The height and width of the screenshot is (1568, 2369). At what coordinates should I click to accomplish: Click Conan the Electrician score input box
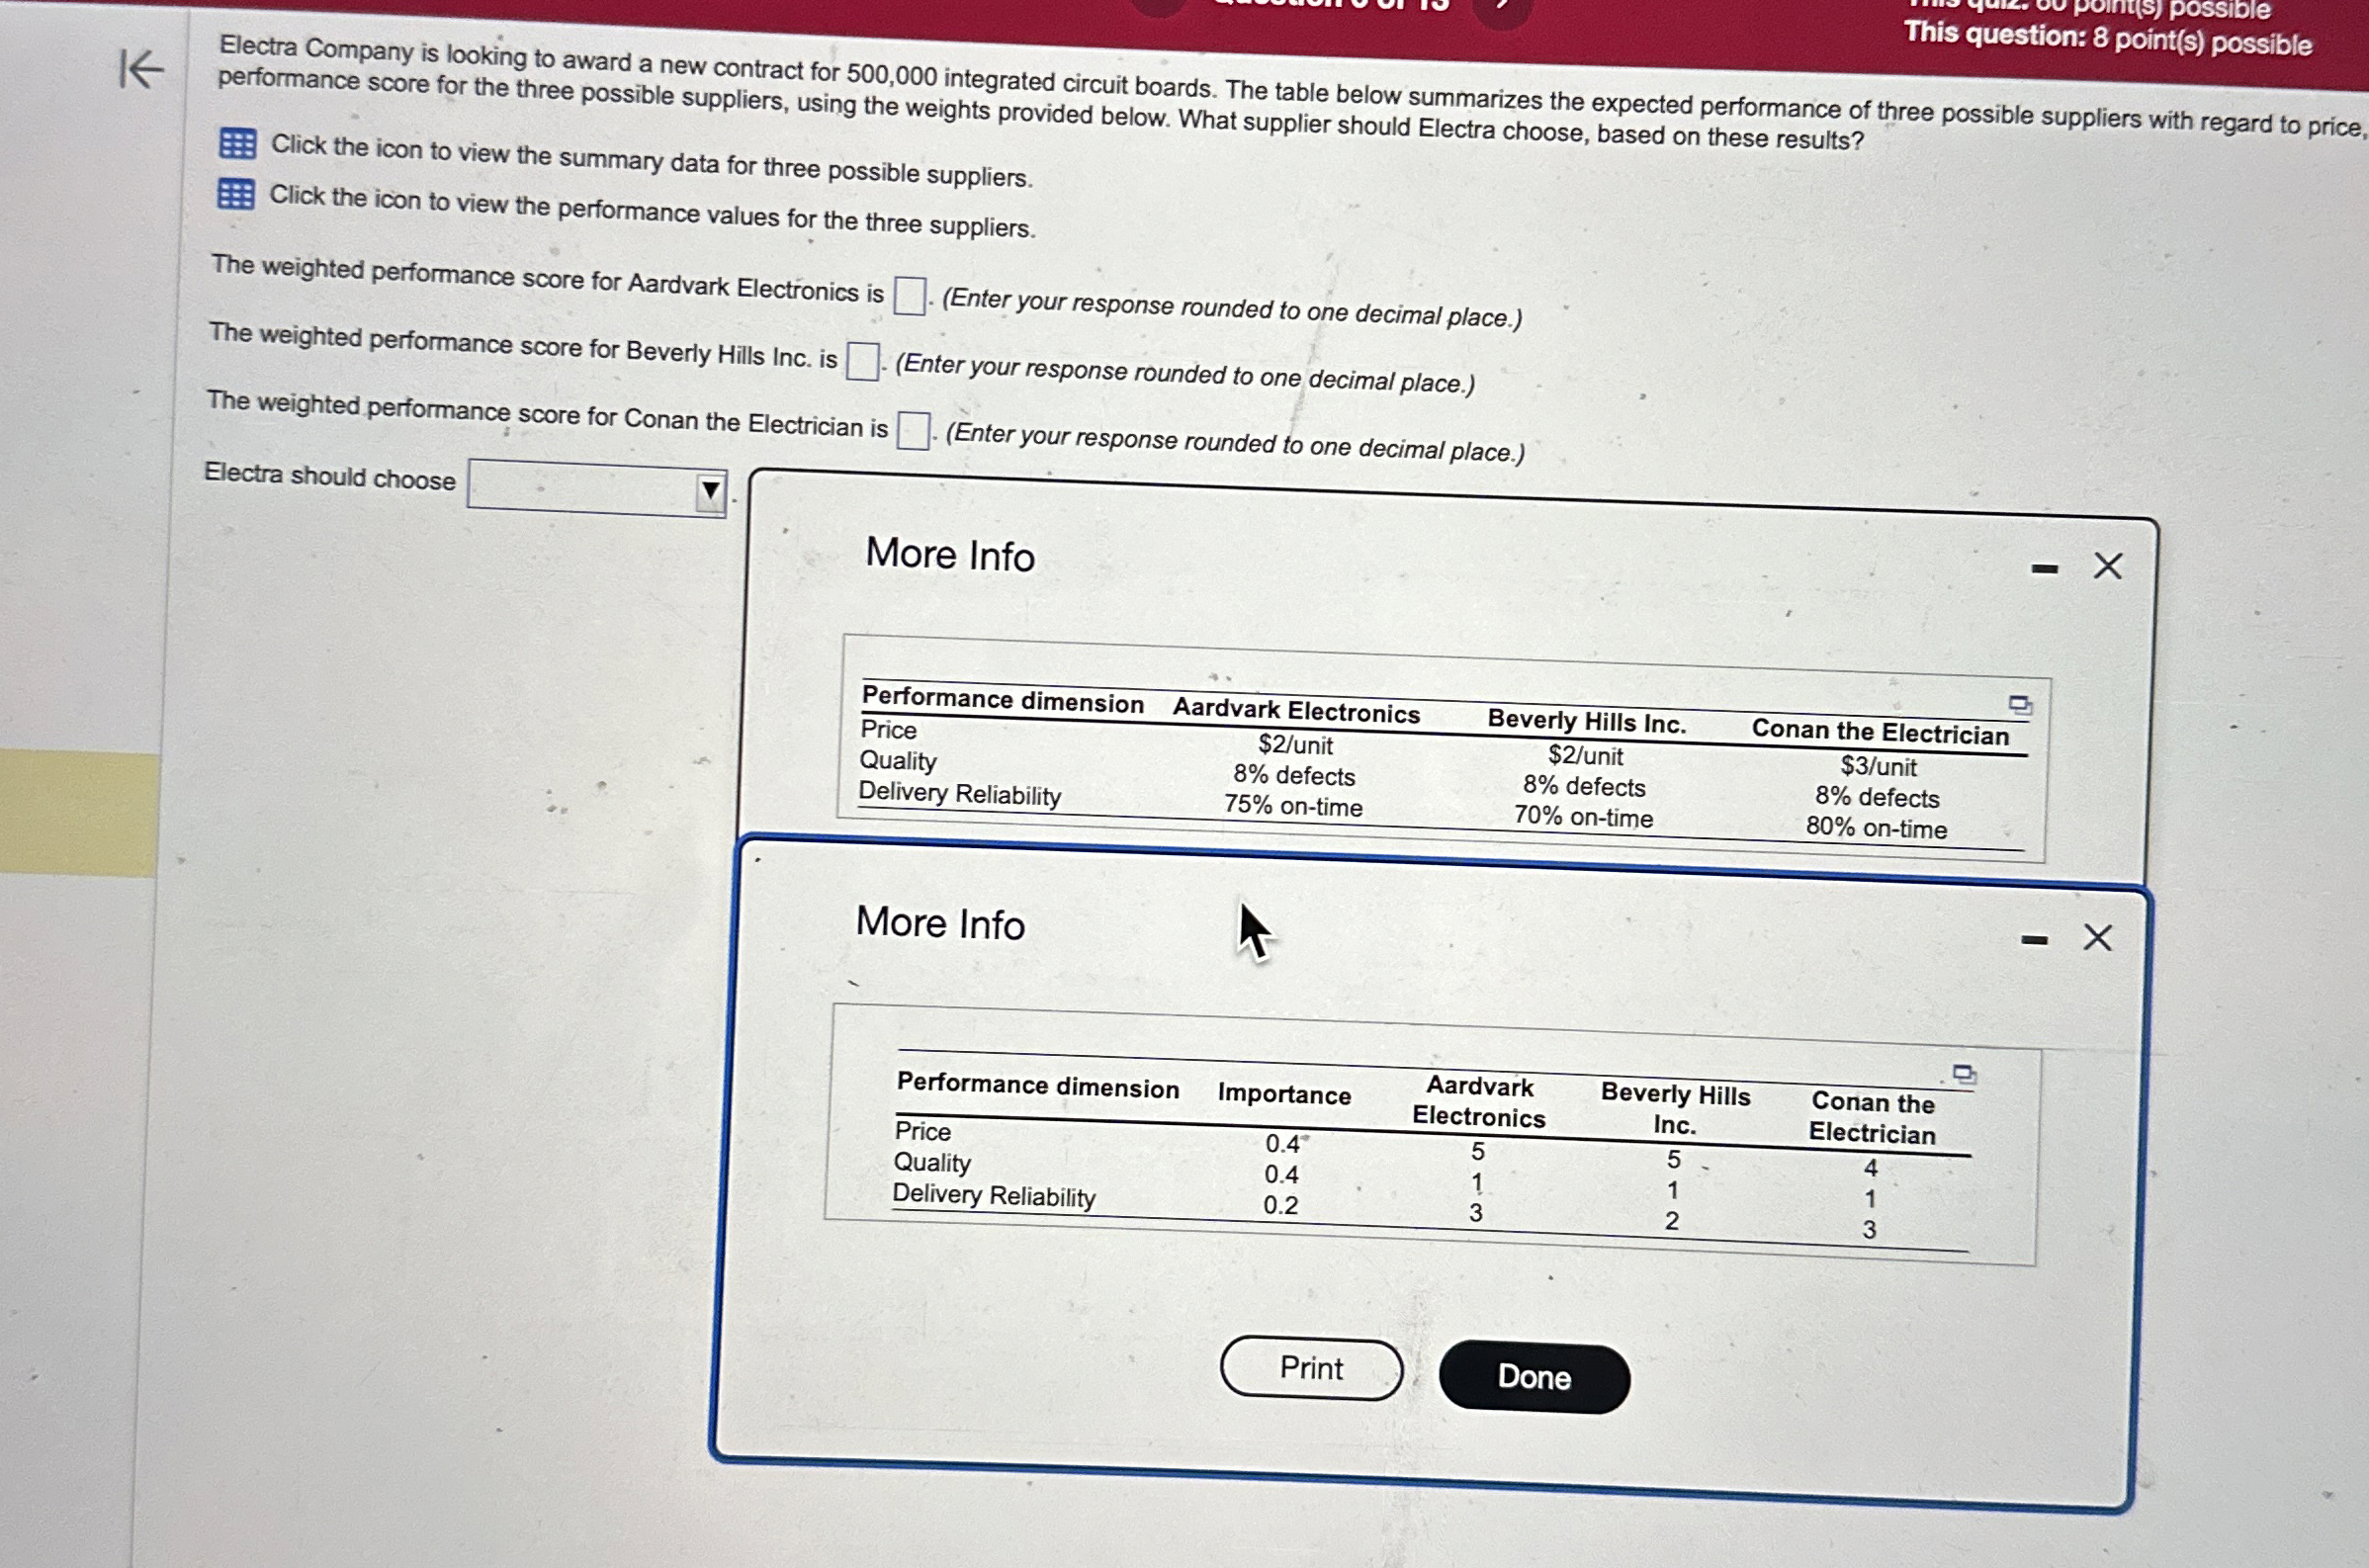pos(912,431)
